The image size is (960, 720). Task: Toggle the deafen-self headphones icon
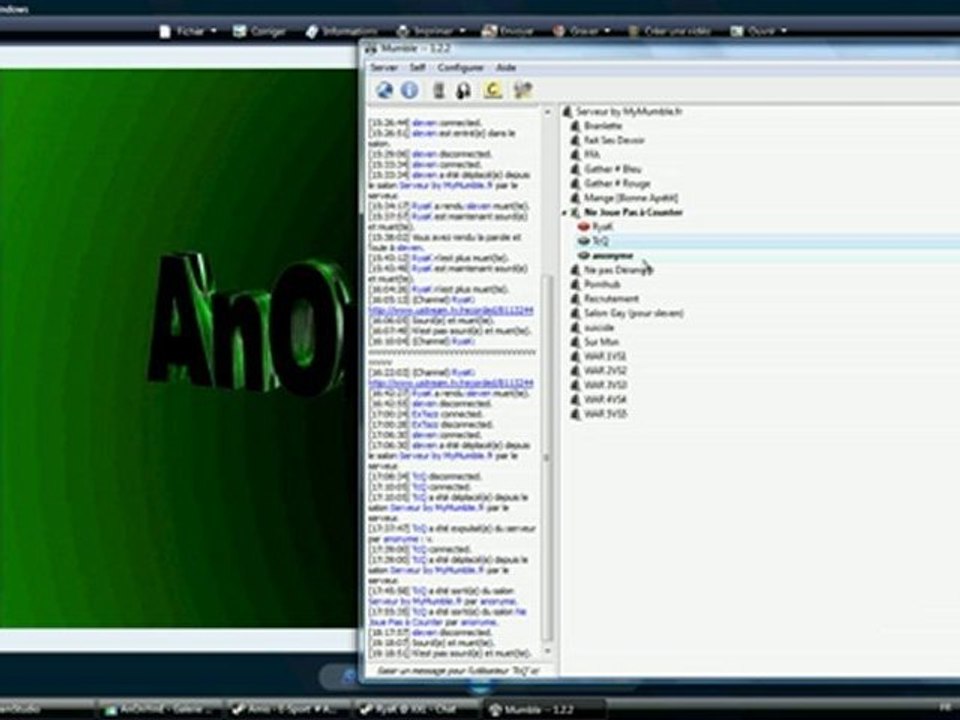(x=463, y=91)
